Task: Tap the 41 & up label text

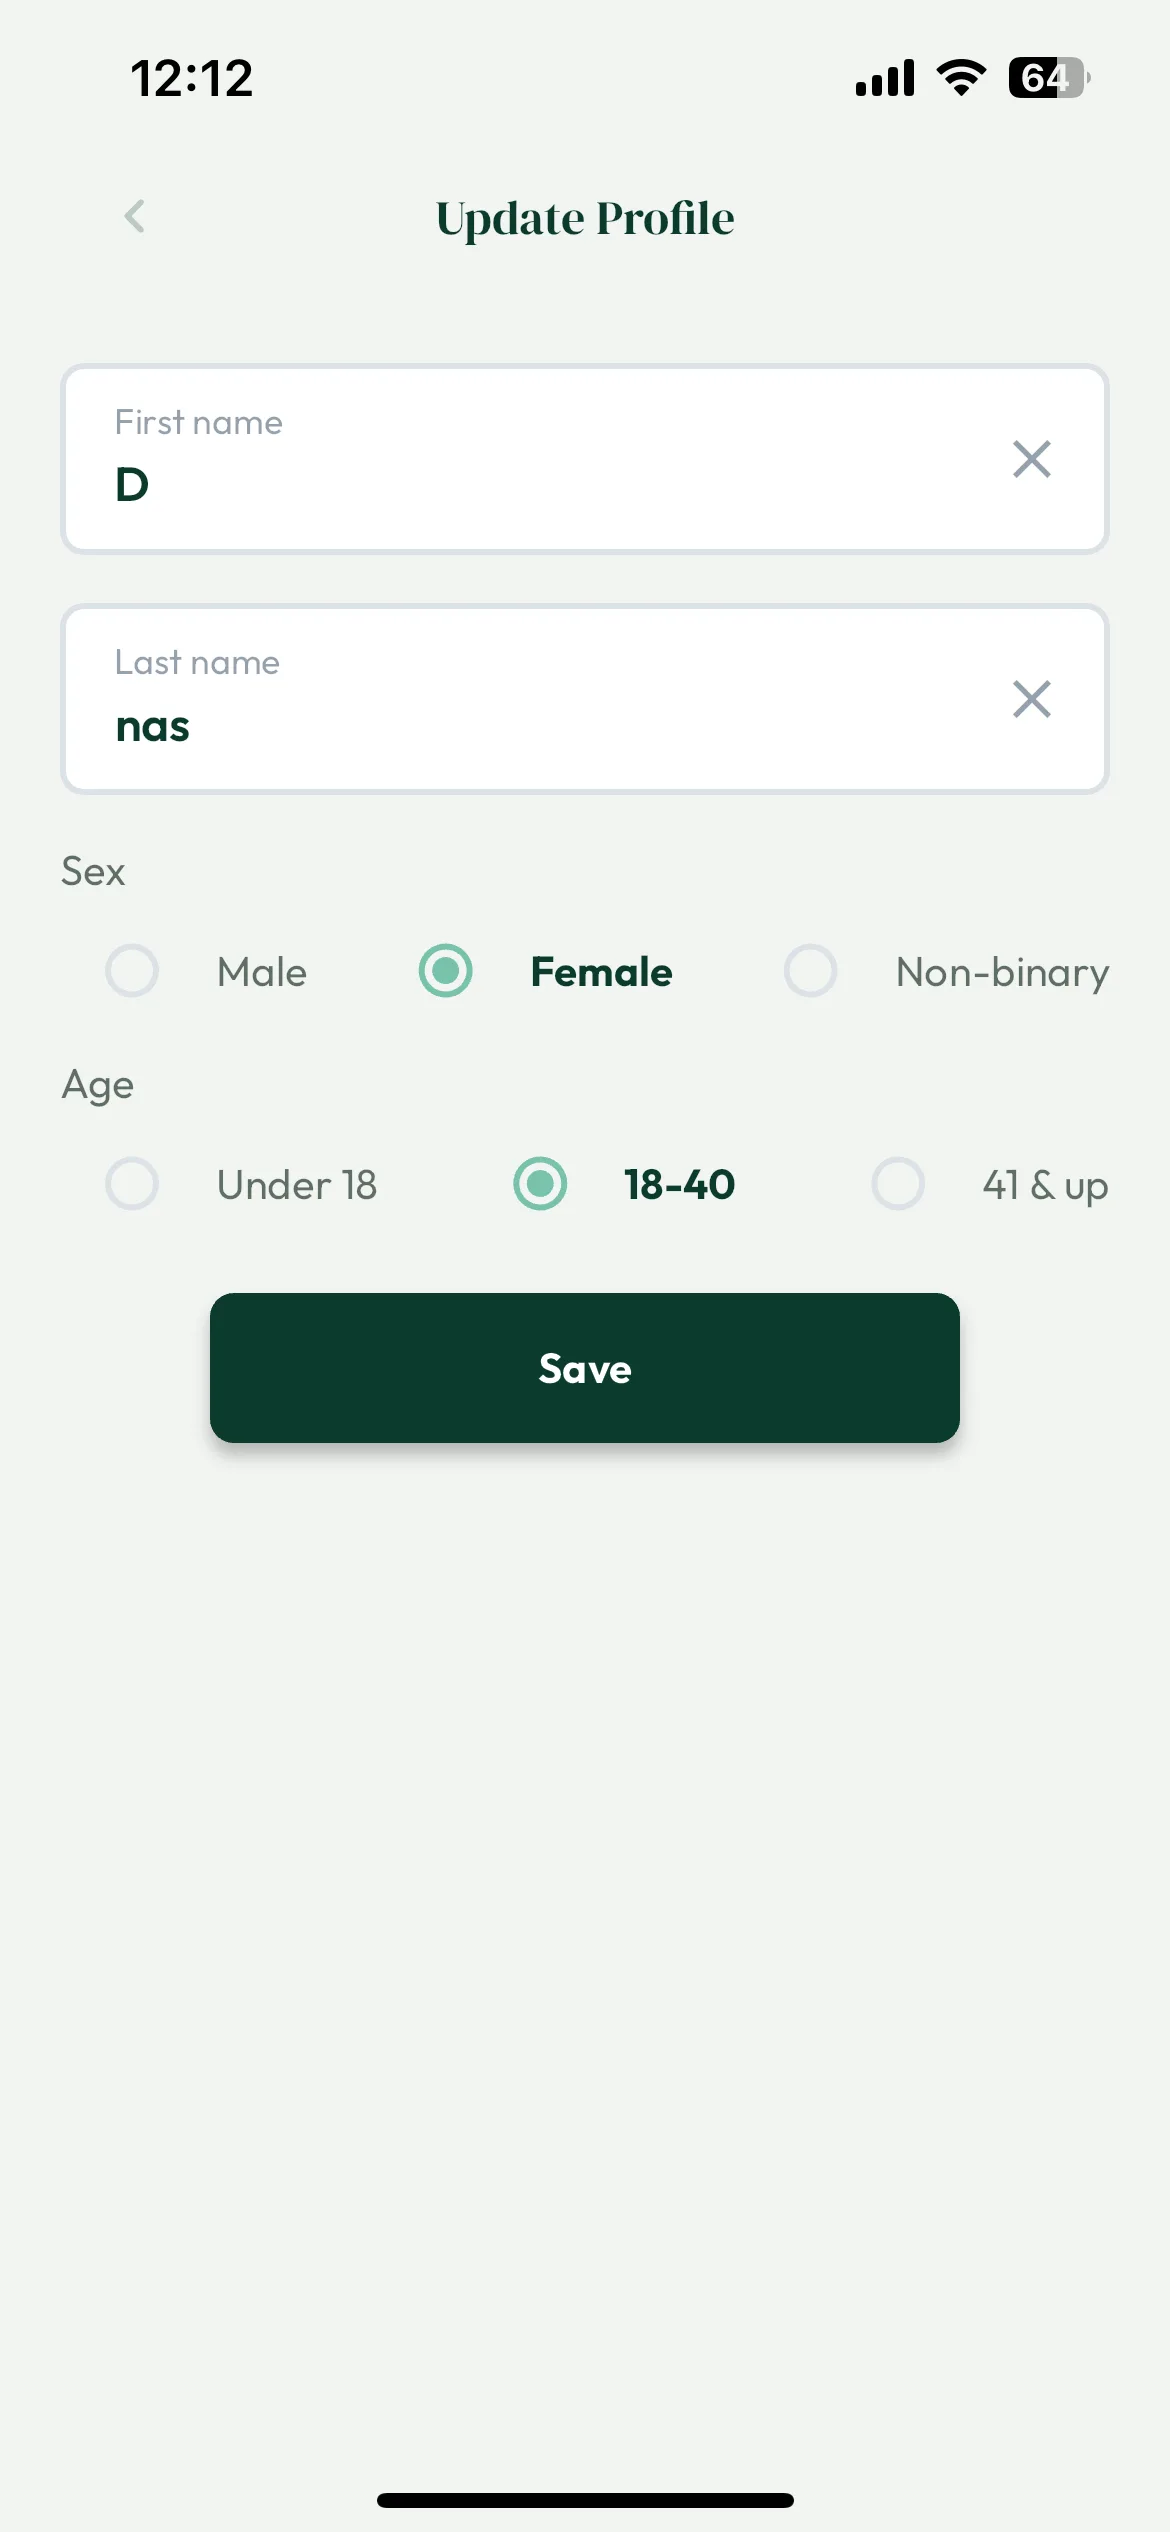Action: point(1045,1186)
